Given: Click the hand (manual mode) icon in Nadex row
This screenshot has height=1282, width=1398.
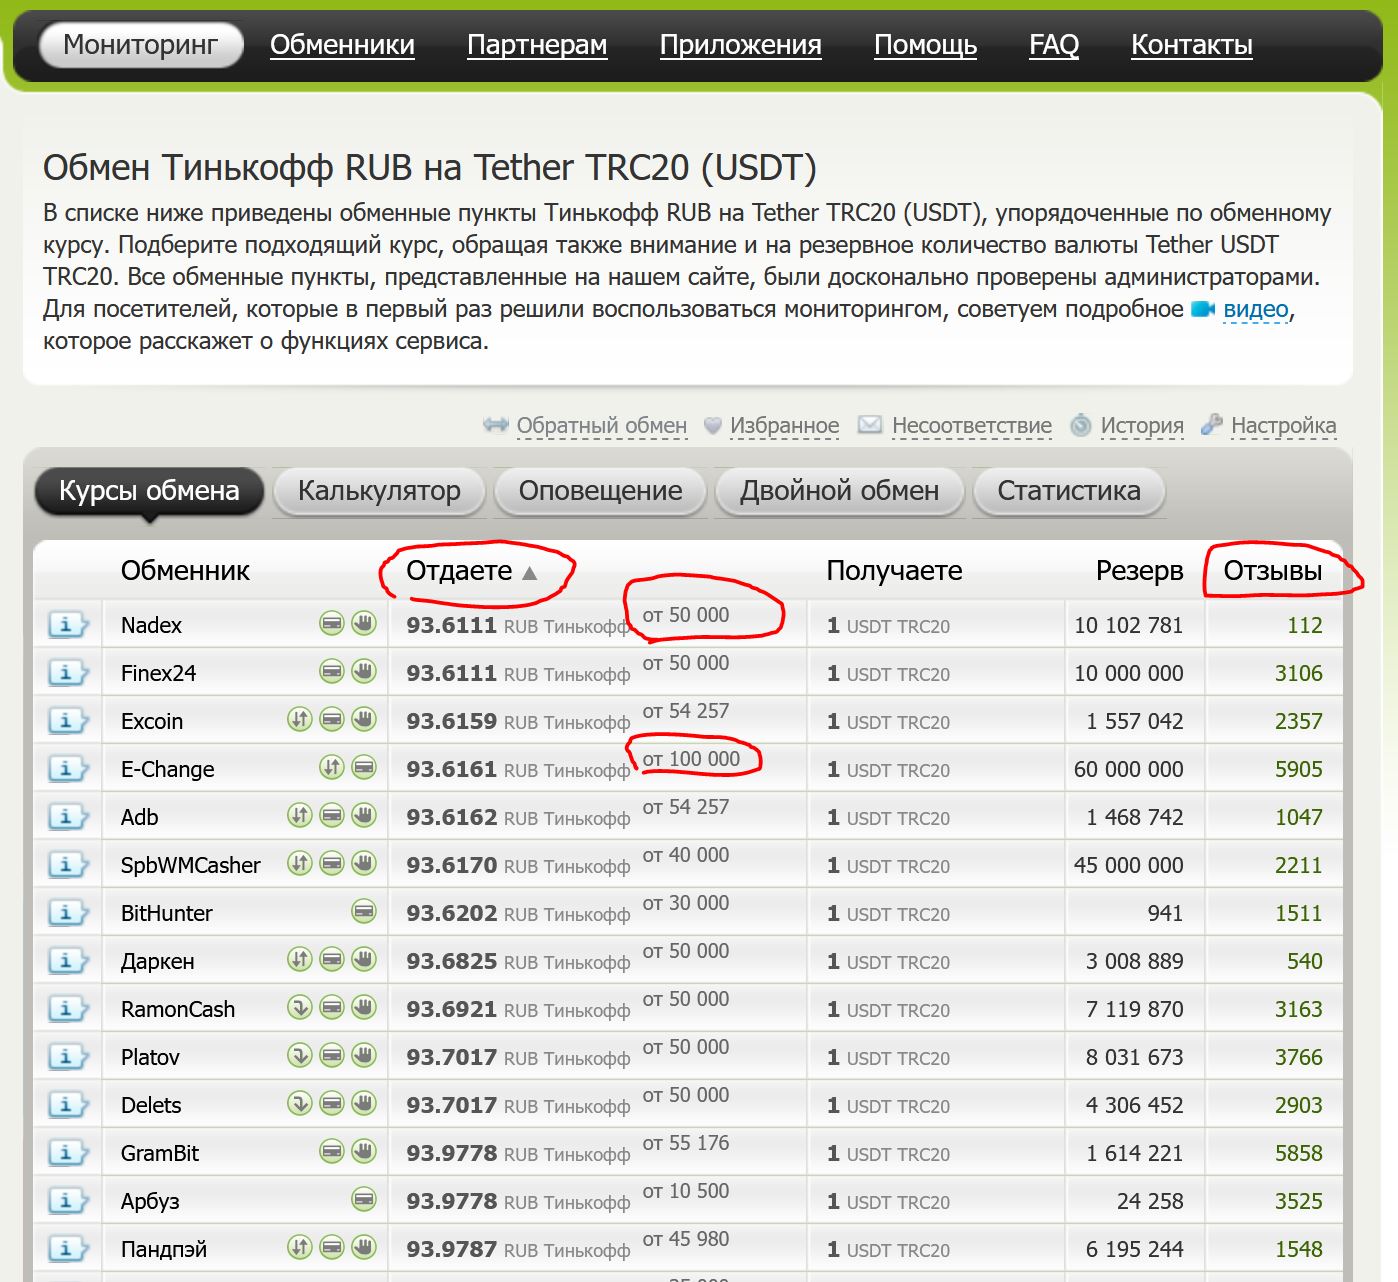Looking at the screenshot, I should (x=364, y=624).
